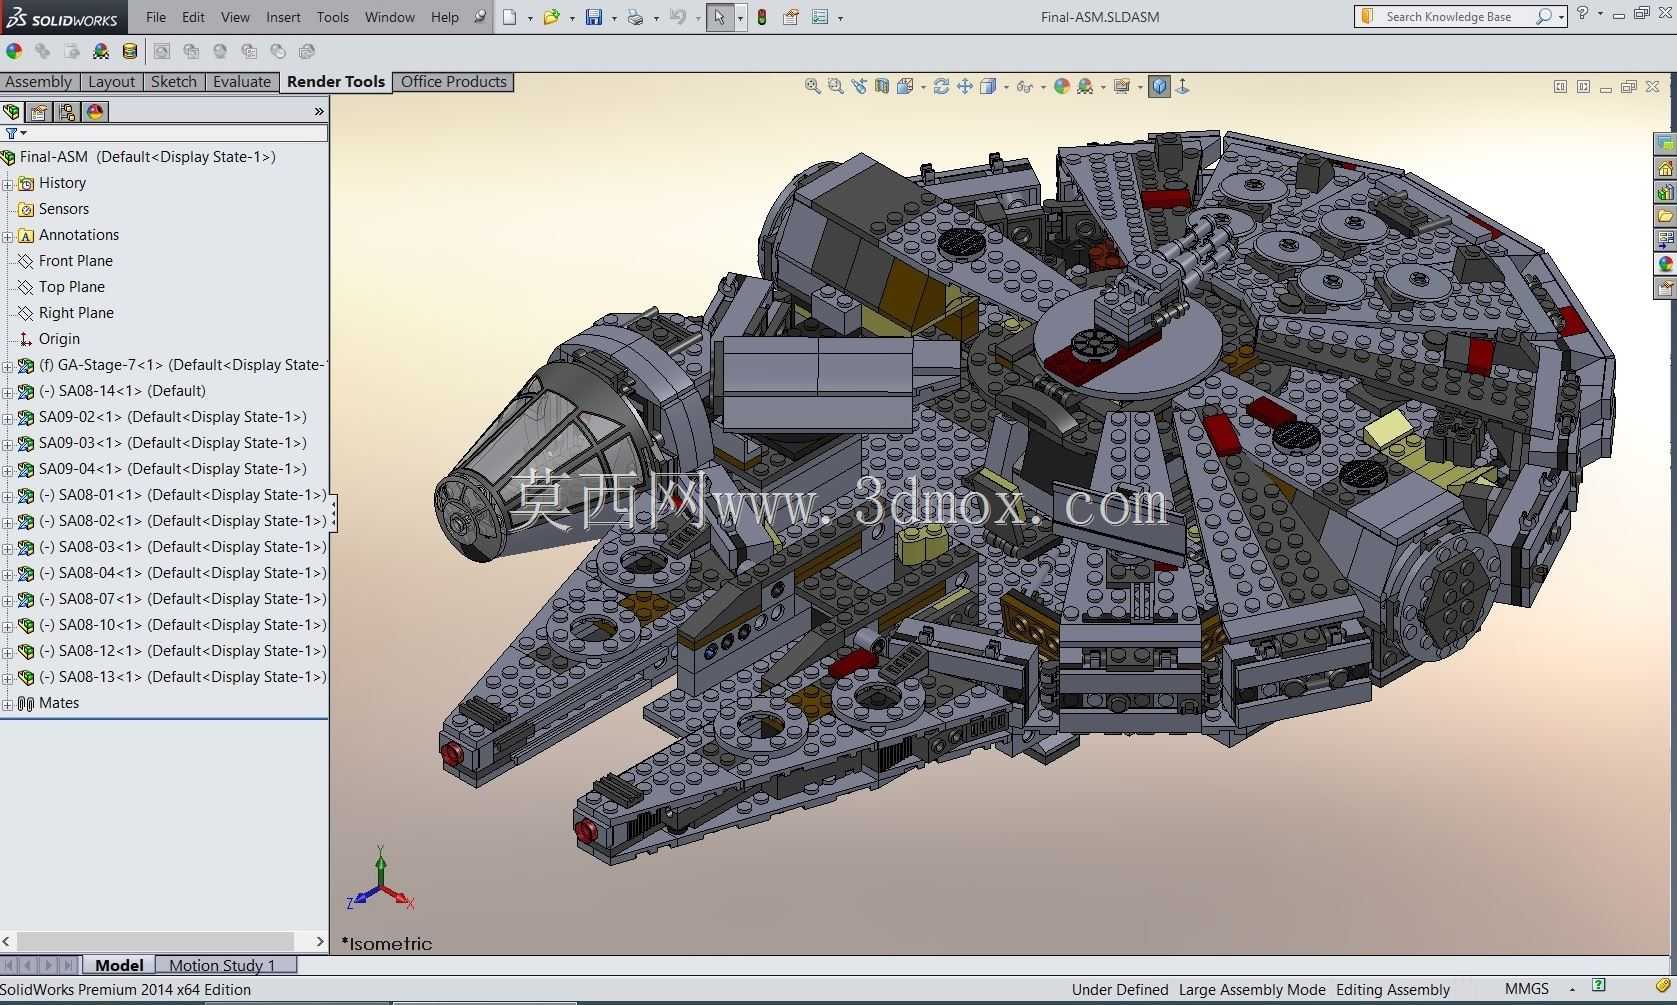Viewport: 1677px width, 1005px height.
Task: Open the Select tool dropdown arrow
Action: (x=740, y=18)
